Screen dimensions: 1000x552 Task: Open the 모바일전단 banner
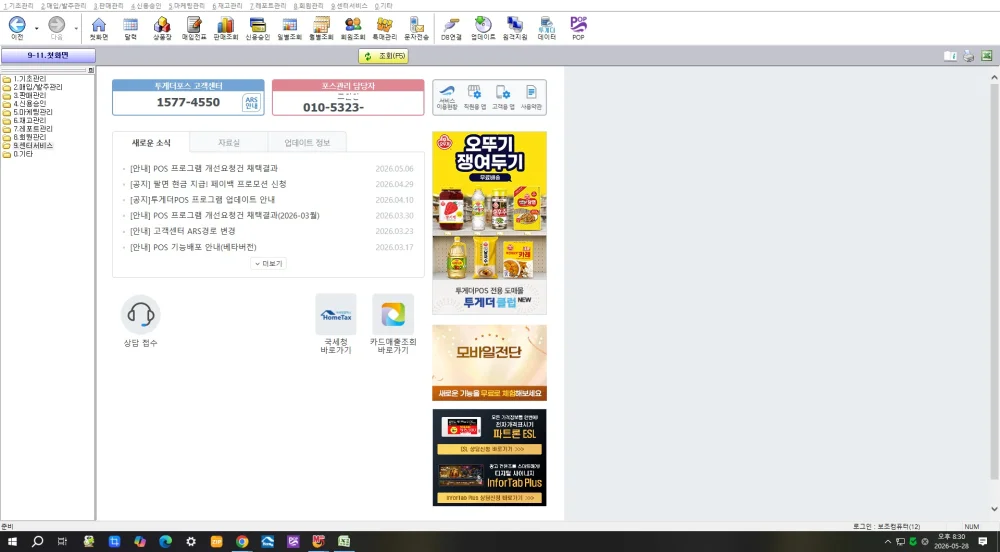coord(489,363)
